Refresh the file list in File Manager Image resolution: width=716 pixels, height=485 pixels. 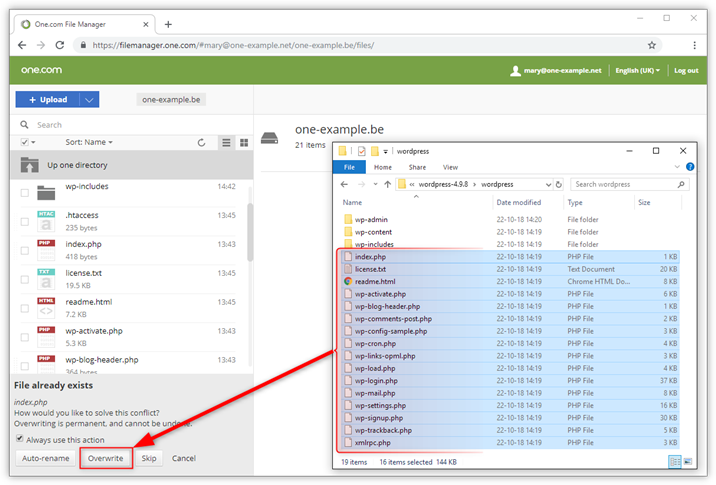point(201,142)
